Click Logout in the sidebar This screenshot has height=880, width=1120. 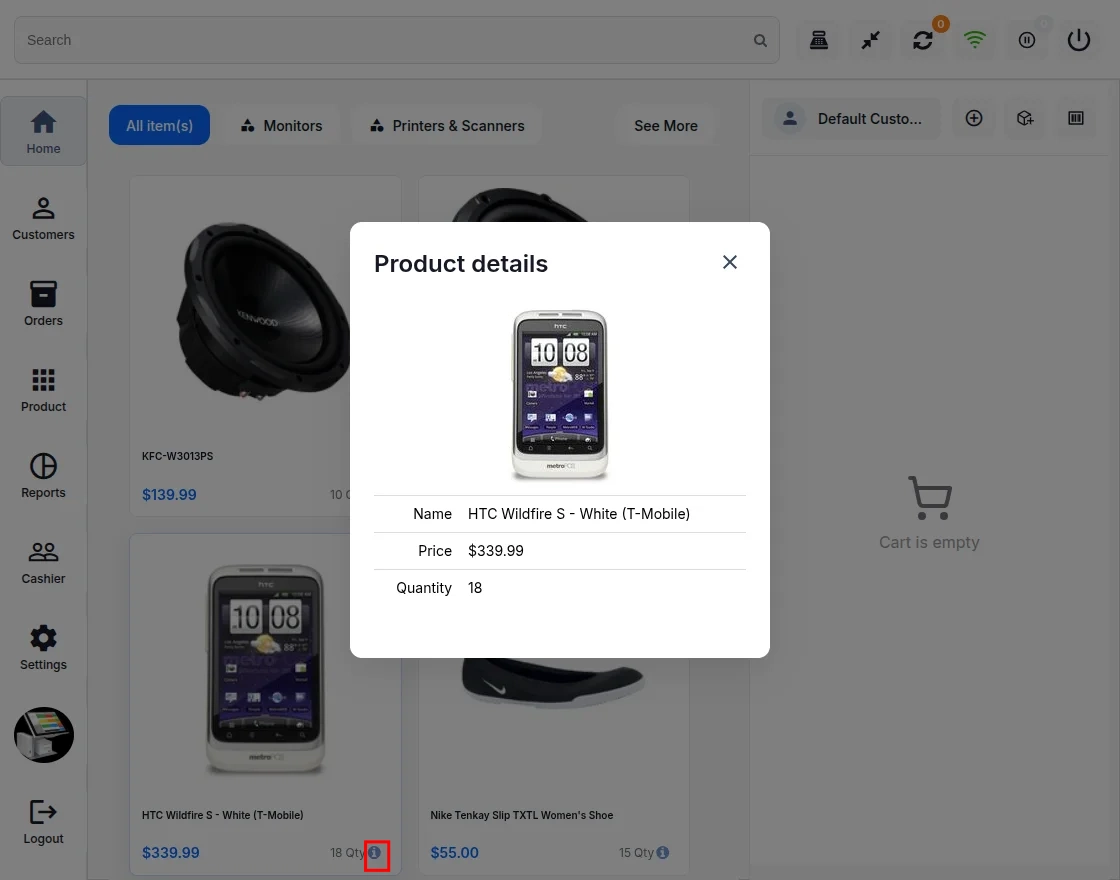click(44, 822)
